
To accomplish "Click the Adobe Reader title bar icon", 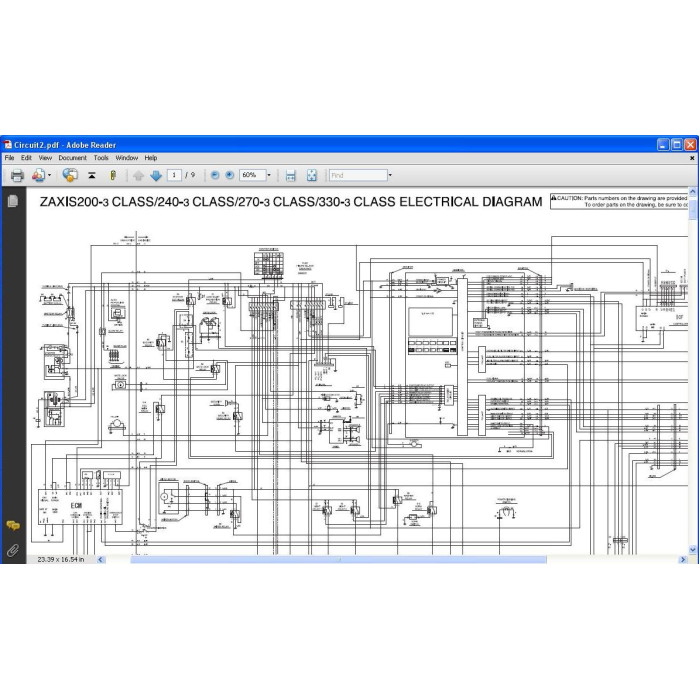I will click(x=8, y=145).
